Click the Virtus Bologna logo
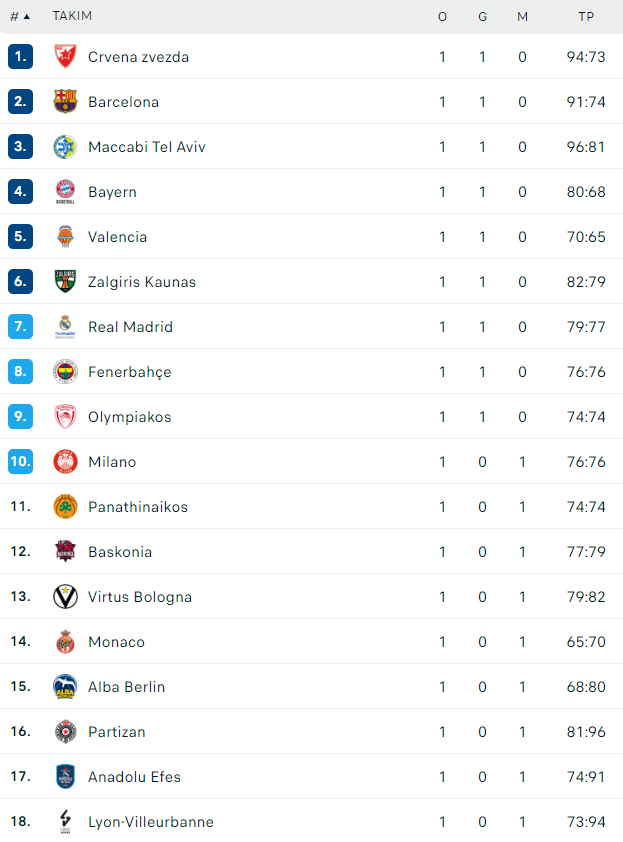Viewport: 623px width, 842px height. pos(65,597)
